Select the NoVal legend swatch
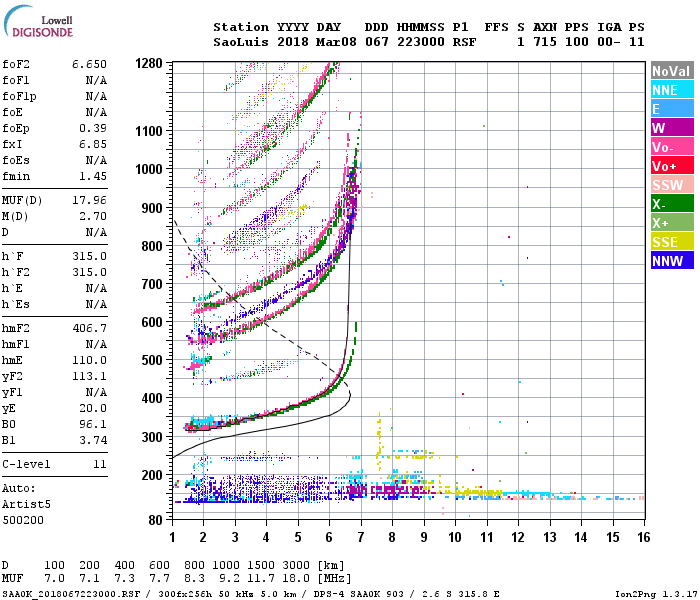Image resolution: width=700 pixels, height=600 pixels. (672, 71)
